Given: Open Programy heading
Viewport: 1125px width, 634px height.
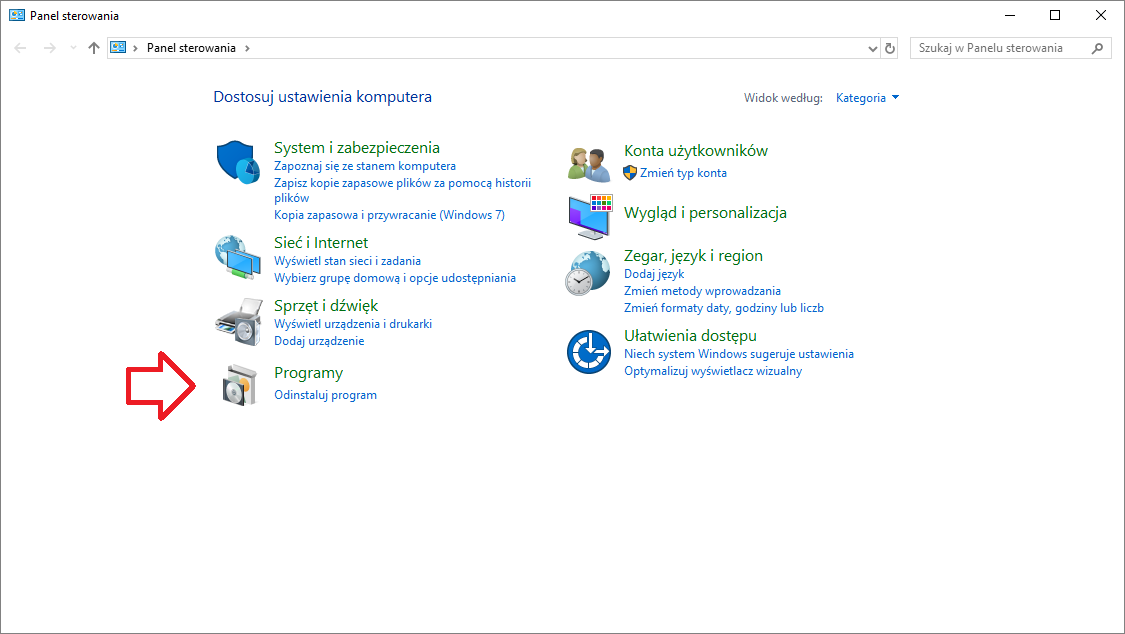Looking at the screenshot, I should pos(309,373).
